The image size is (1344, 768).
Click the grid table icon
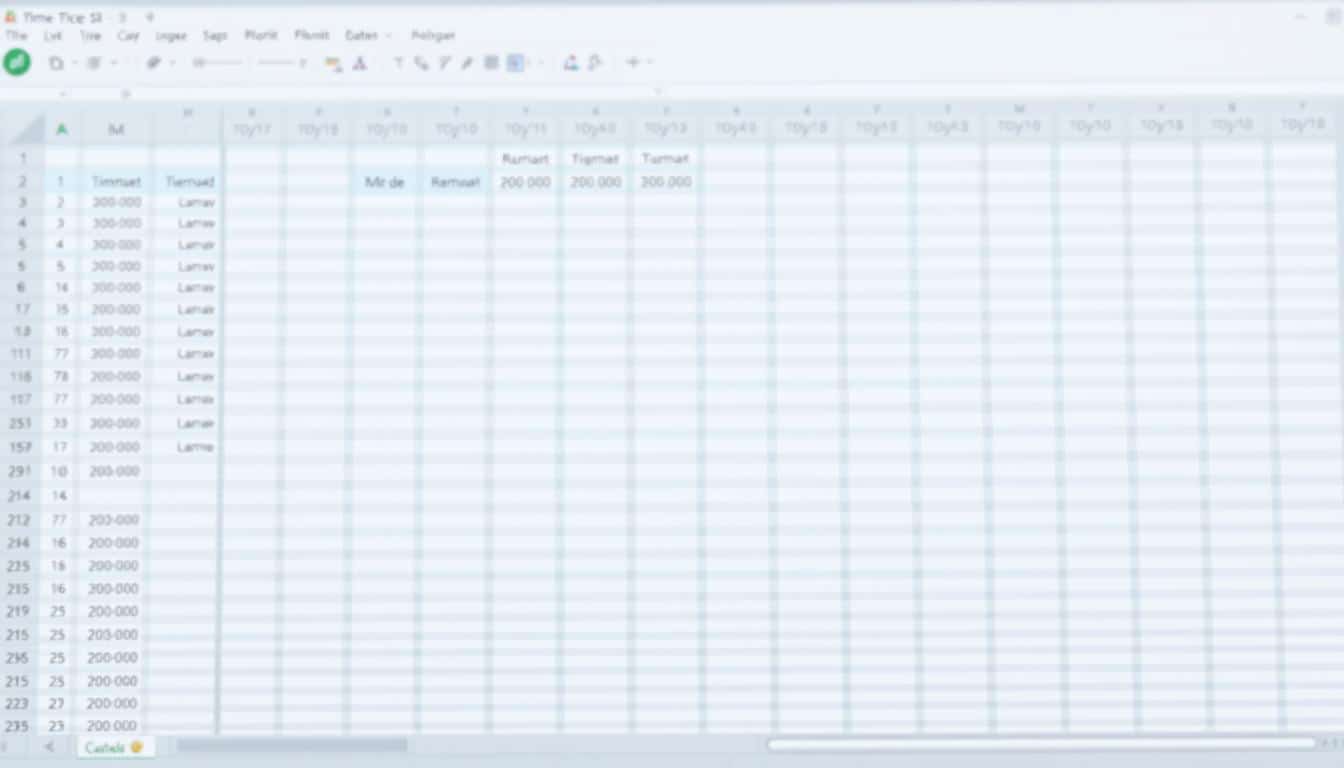coord(491,63)
